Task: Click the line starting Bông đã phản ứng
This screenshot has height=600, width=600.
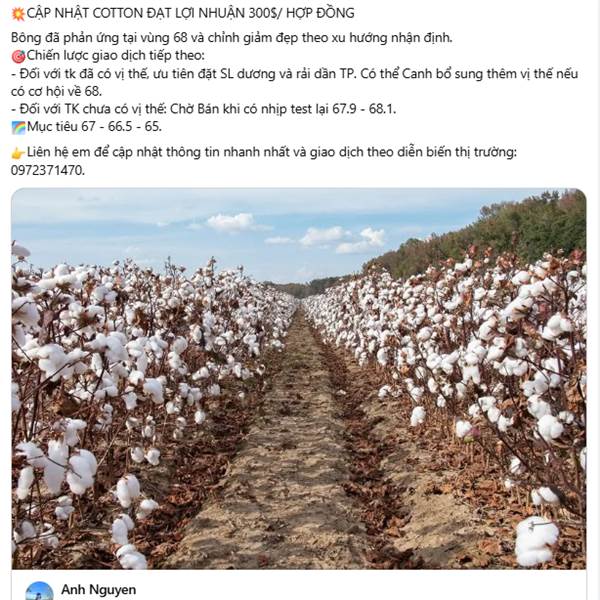Action: tap(232, 38)
